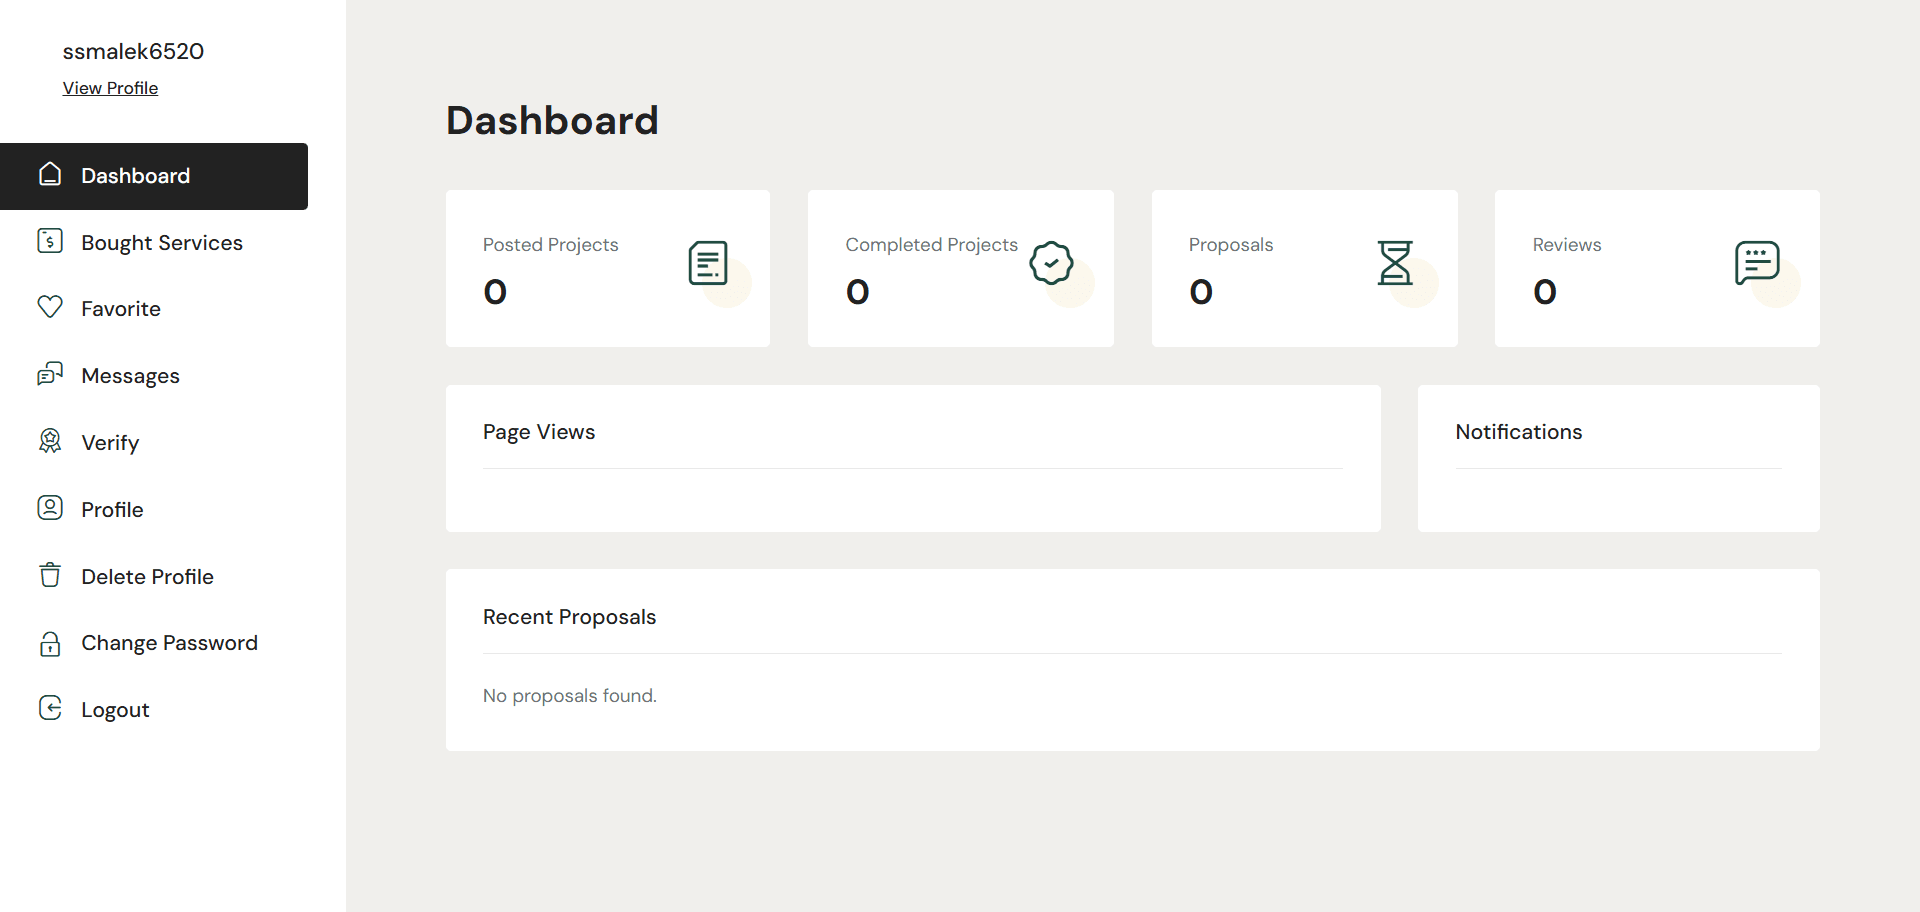Screen dimensions: 1920x912
Task: Click the Verify badge icon
Action: click(50, 441)
